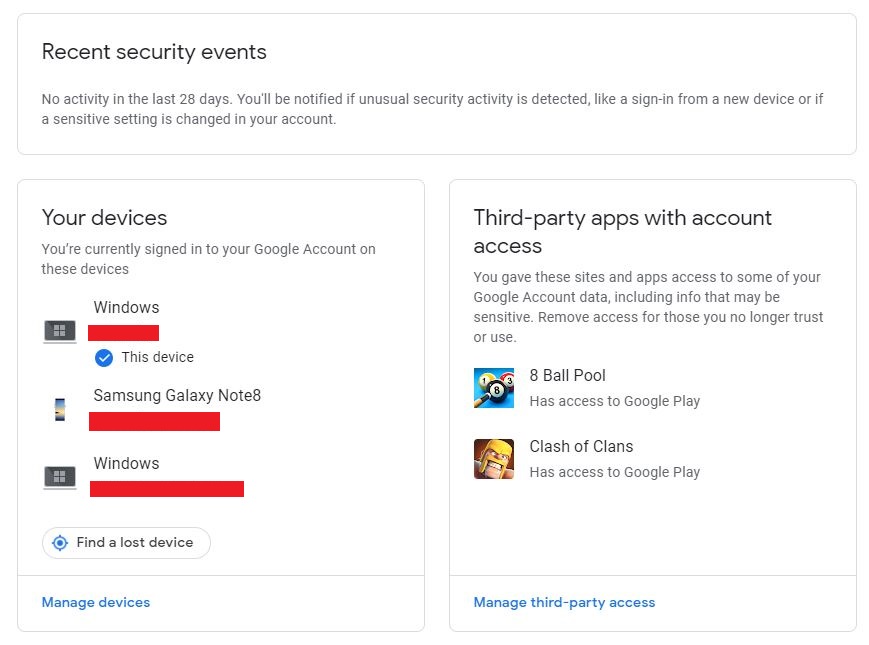Viewport: 869px width, 645px height.
Task: Select the Clash of Clans entry
Action: (x=581, y=446)
